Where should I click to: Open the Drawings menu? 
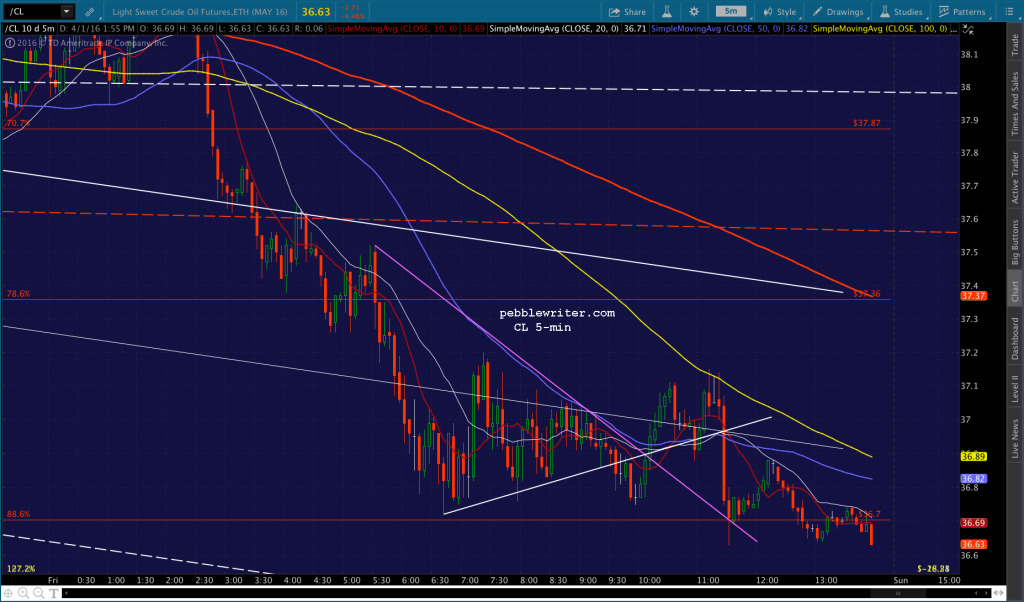tap(838, 12)
